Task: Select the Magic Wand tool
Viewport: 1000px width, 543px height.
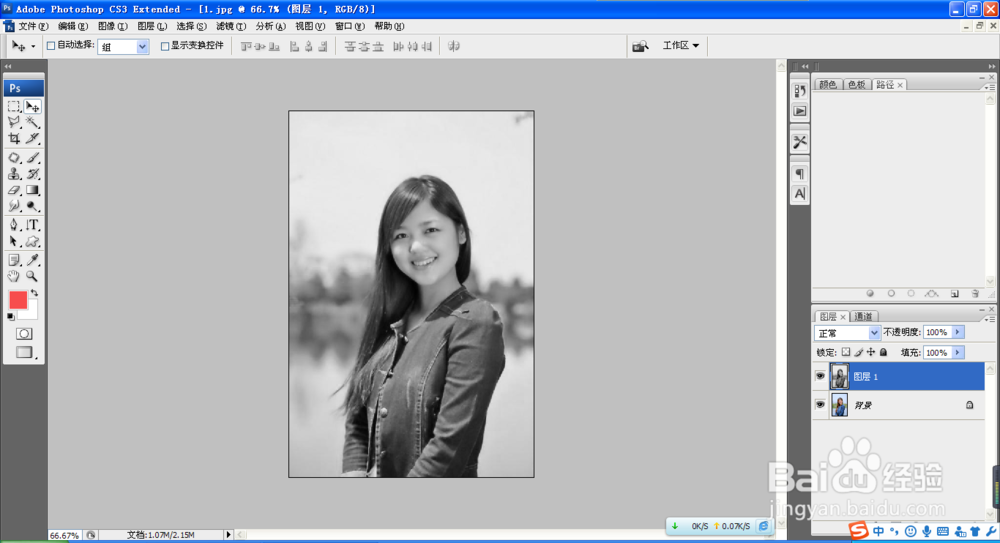Action: 33,122
